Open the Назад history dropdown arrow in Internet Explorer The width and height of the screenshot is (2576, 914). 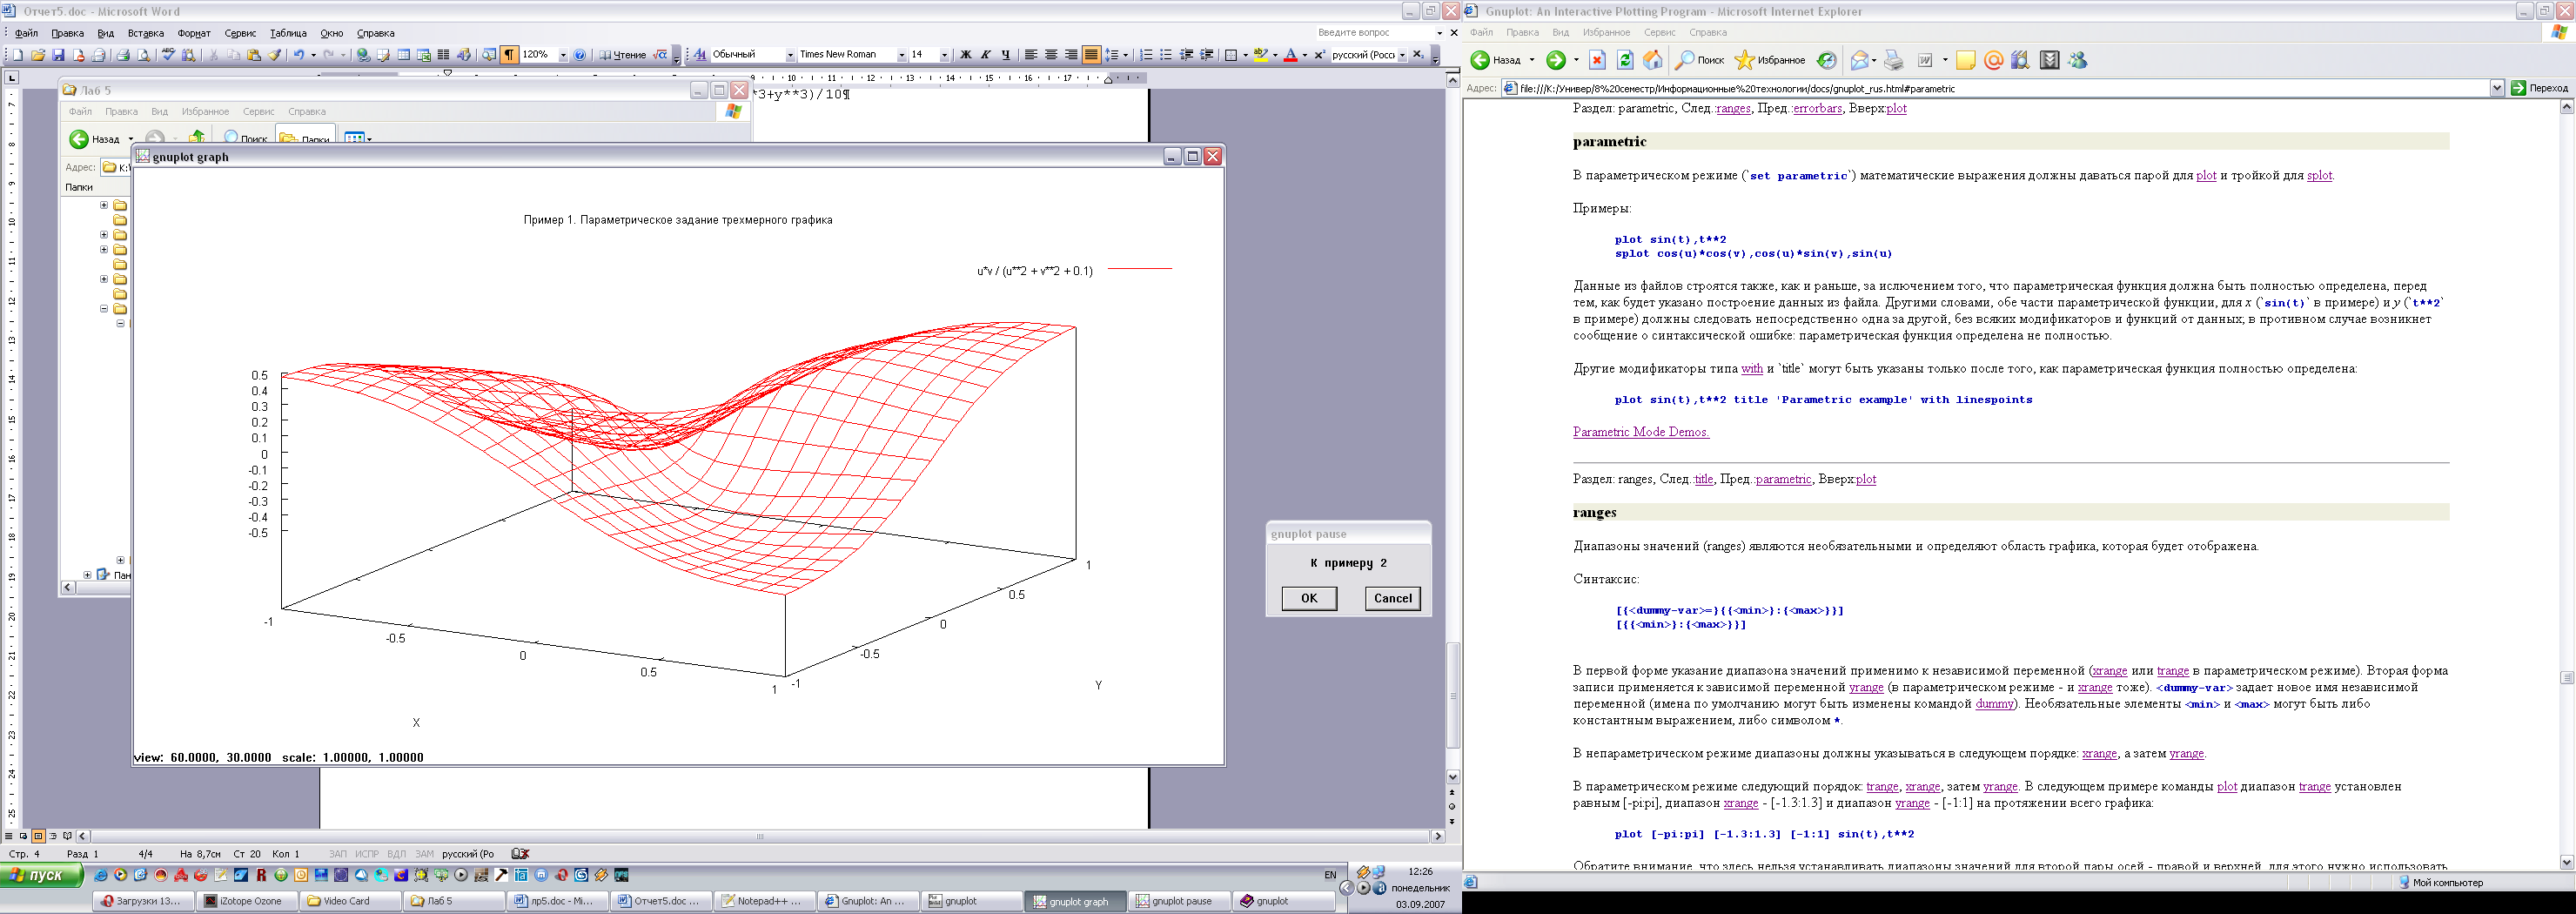click(x=1532, y=60)
